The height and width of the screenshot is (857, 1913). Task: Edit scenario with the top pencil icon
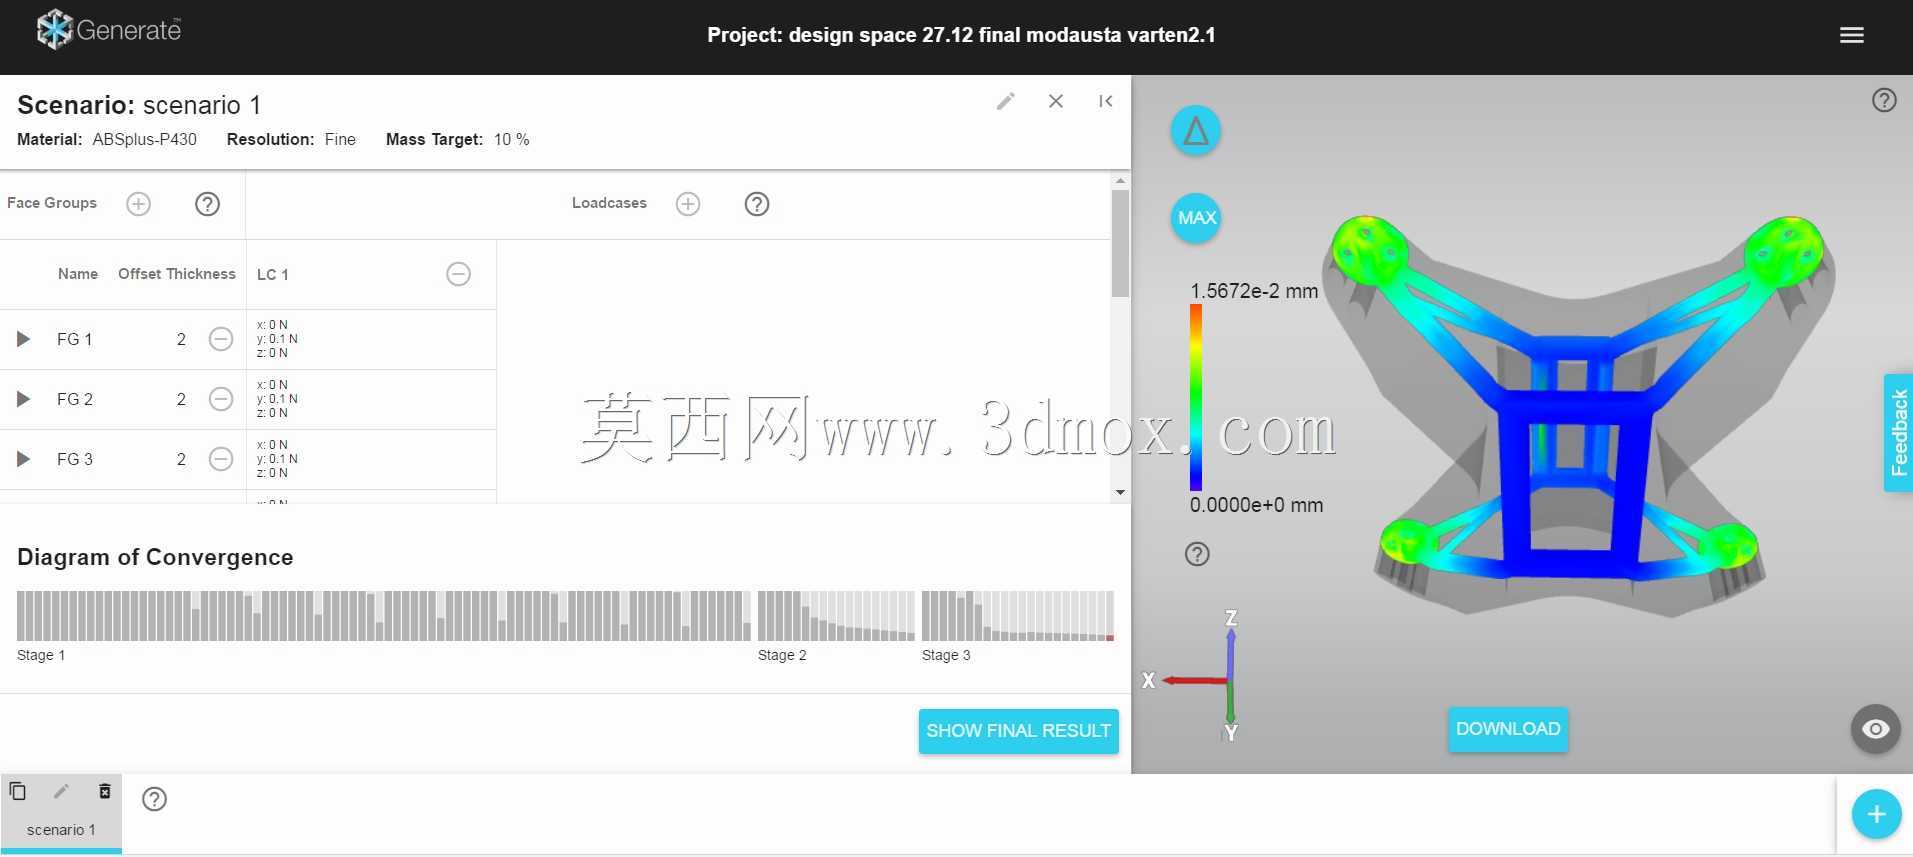1006,101
